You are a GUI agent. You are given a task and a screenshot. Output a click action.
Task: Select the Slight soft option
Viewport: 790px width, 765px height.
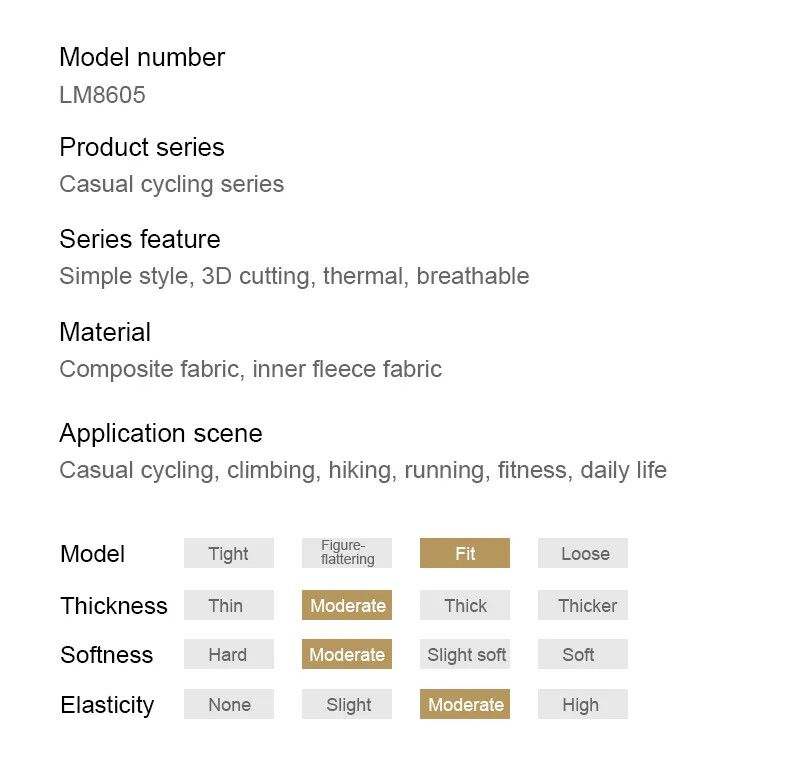click(465, 654)
